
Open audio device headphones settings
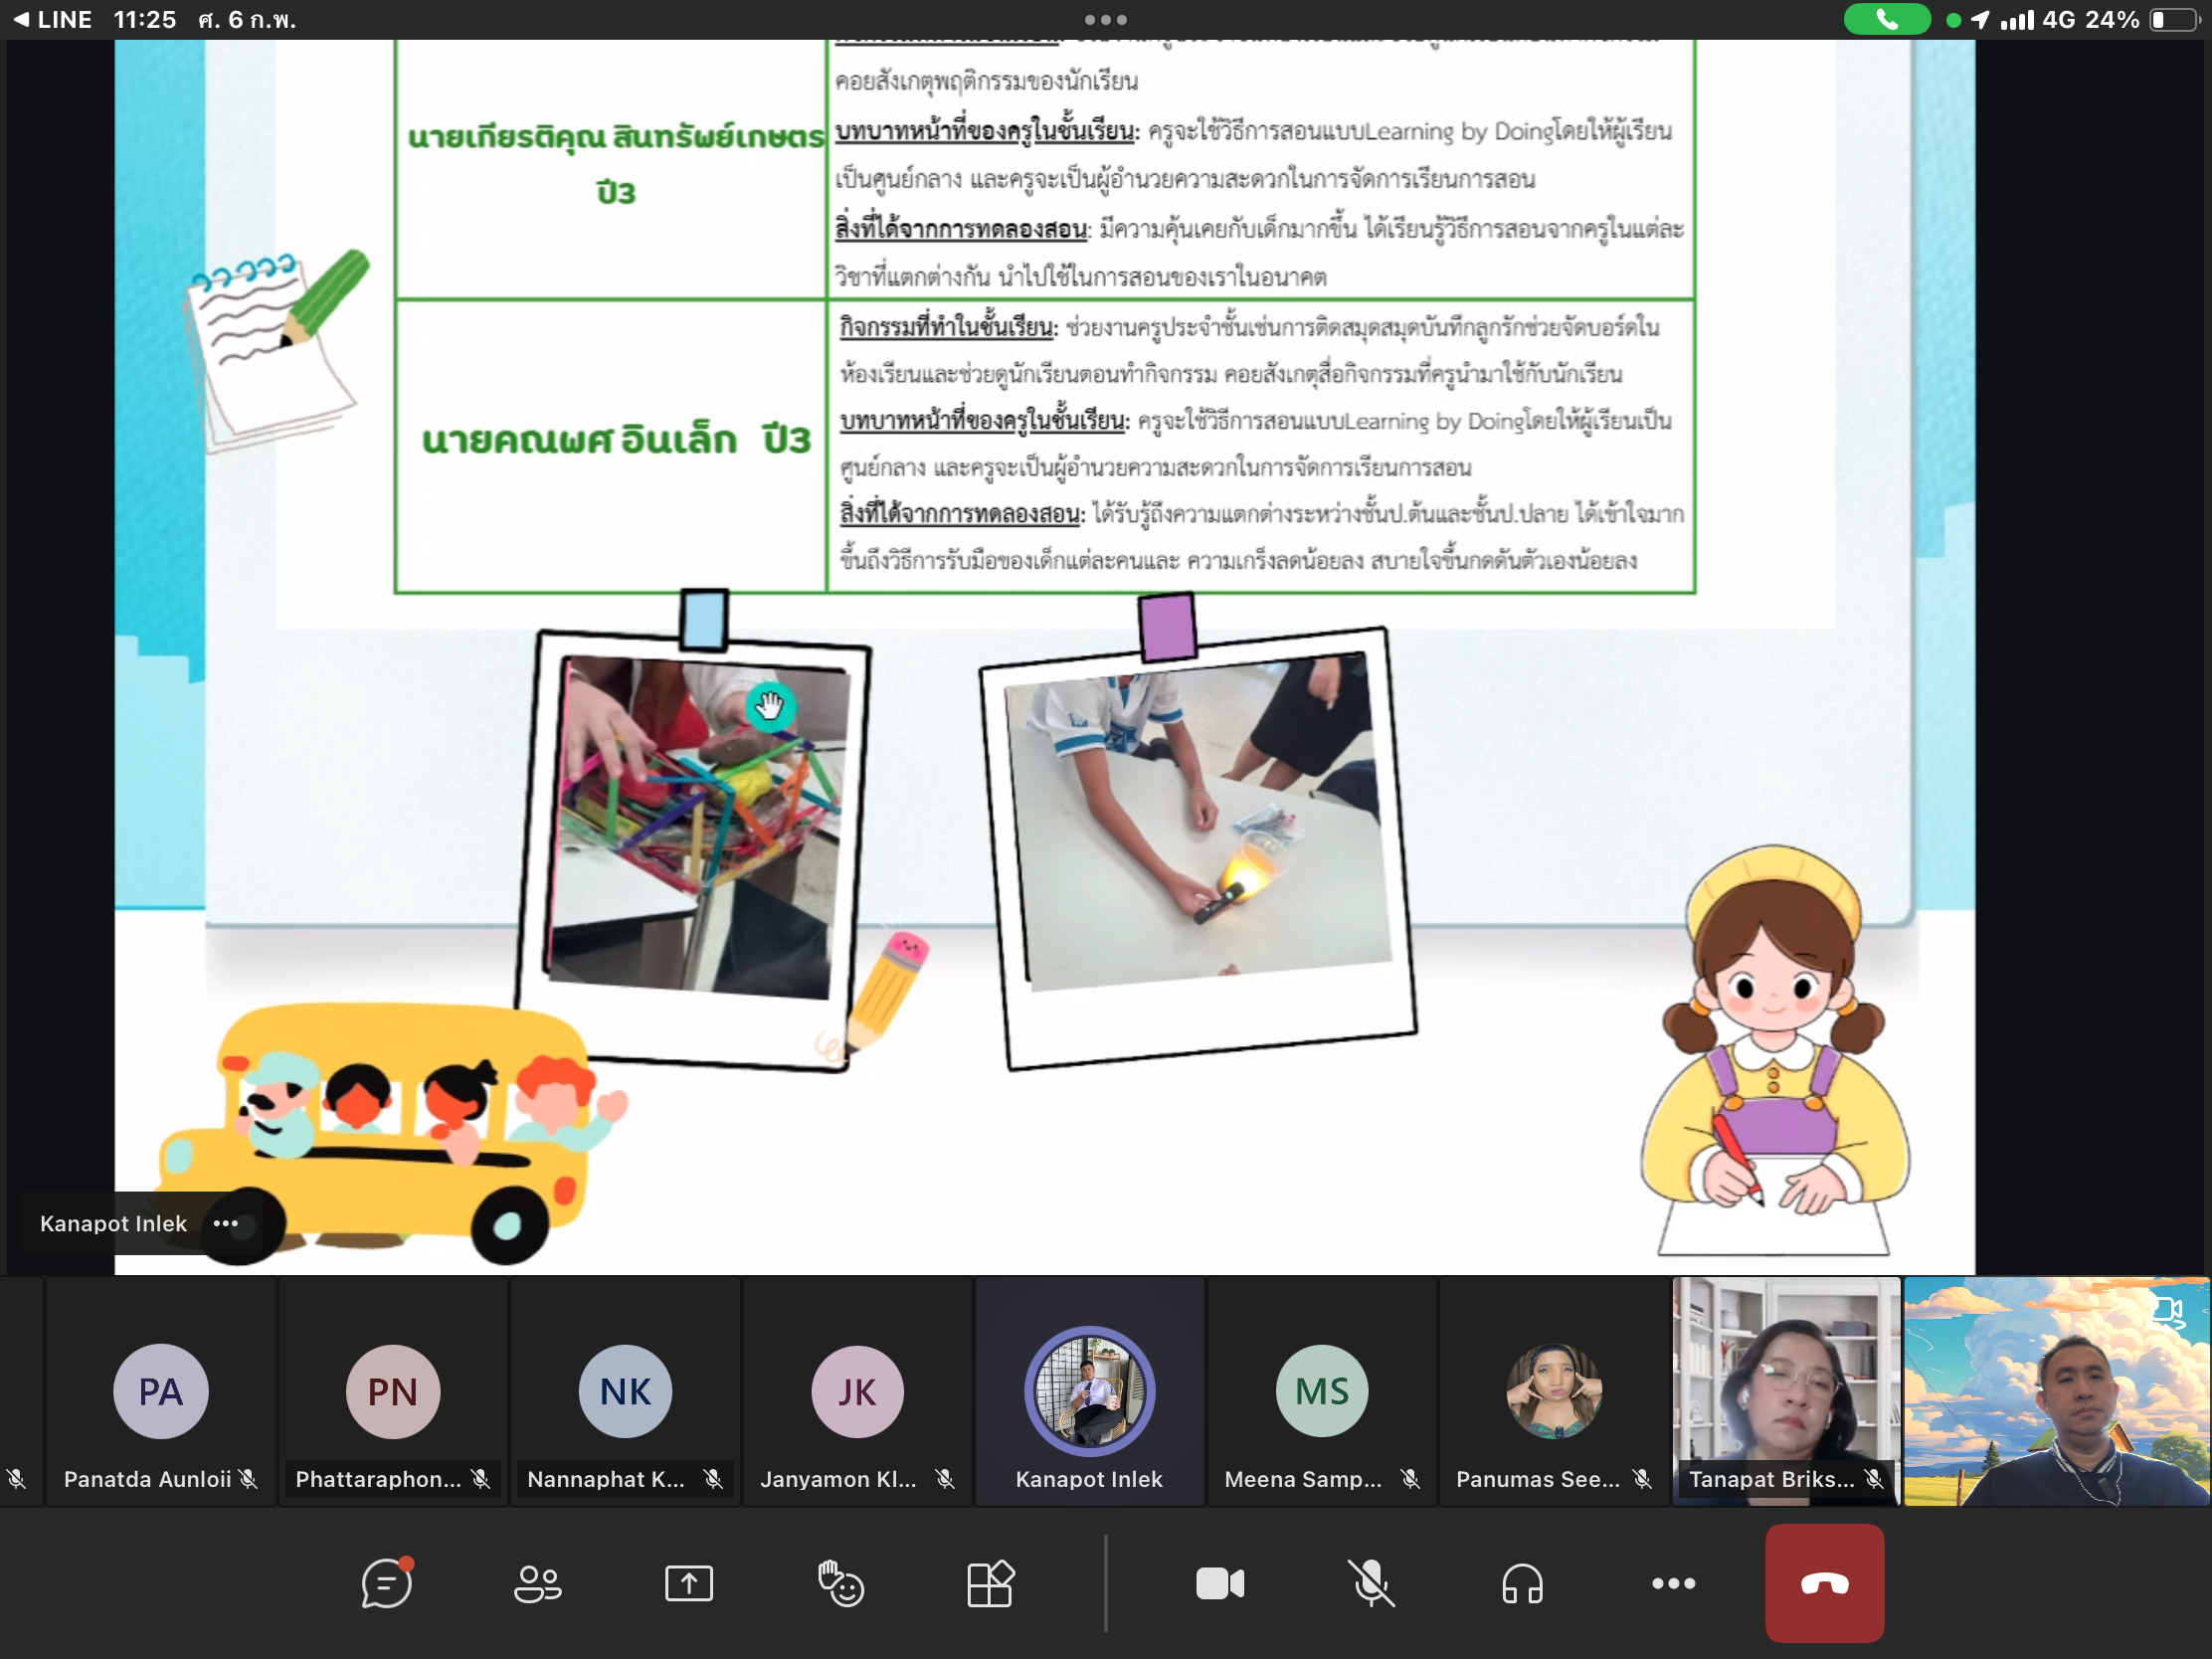pyautogui.click(x=1522, y=1584)
